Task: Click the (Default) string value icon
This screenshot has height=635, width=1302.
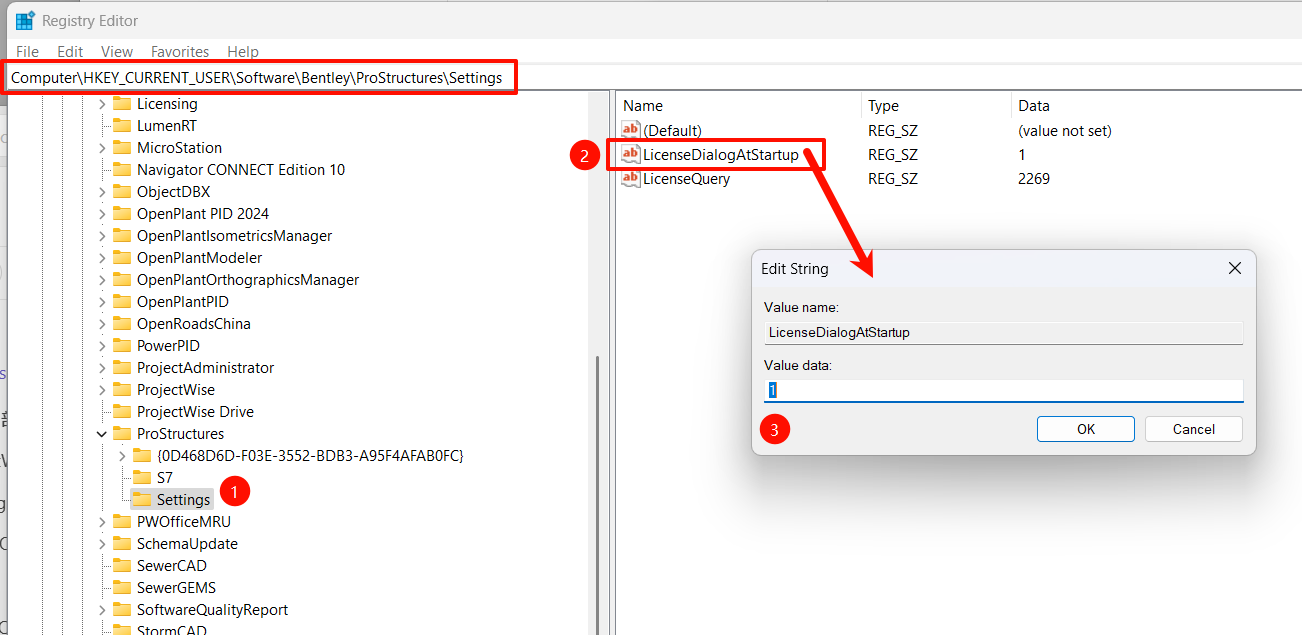Action: [630, 130]
